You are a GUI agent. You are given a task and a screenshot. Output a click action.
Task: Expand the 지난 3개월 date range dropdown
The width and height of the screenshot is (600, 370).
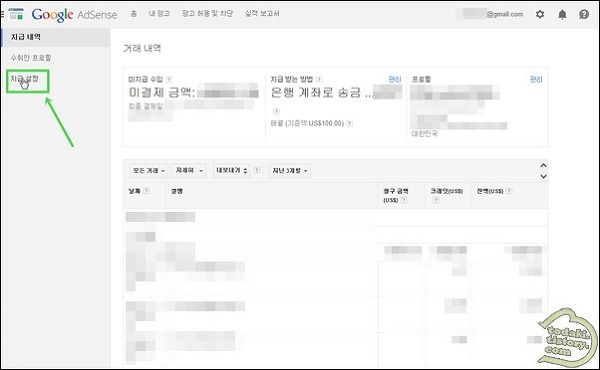(290, 171)
